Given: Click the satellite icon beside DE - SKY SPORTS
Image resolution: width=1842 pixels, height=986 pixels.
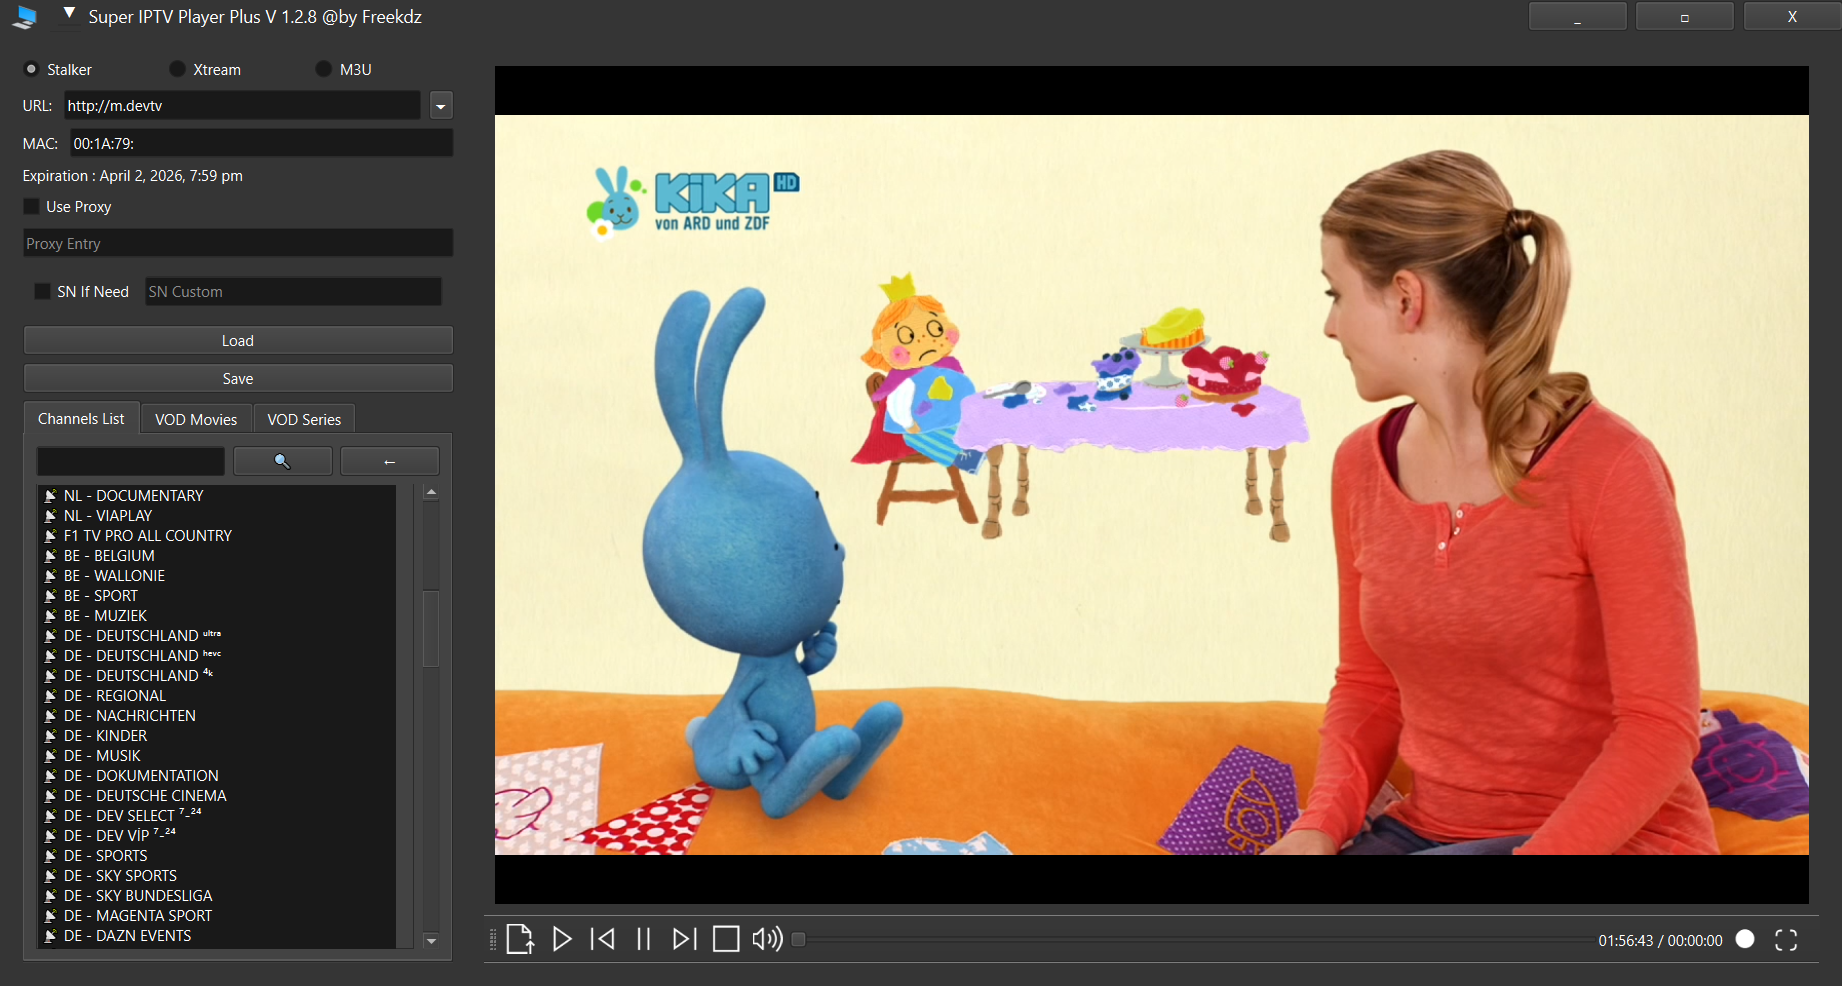Looking at the screenshot, I should (x=50, y=876).
